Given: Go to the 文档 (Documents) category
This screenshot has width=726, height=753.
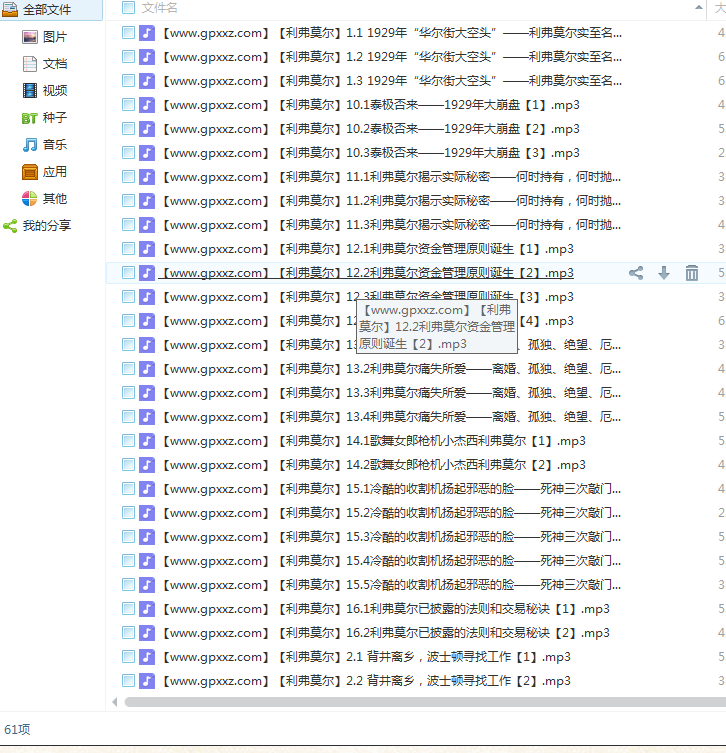Looking at the screenshot, I should click(54, 64).
